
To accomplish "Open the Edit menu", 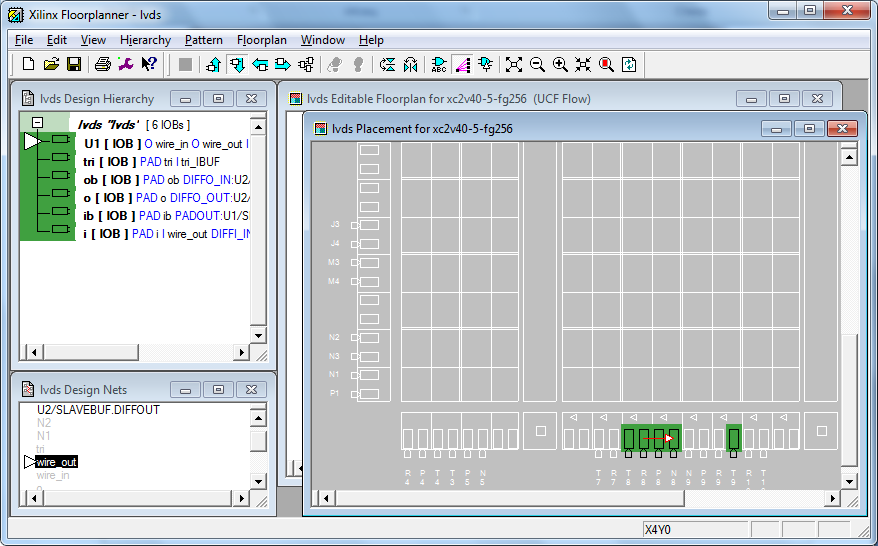I will pyautogui.click(x=57, y=40).
